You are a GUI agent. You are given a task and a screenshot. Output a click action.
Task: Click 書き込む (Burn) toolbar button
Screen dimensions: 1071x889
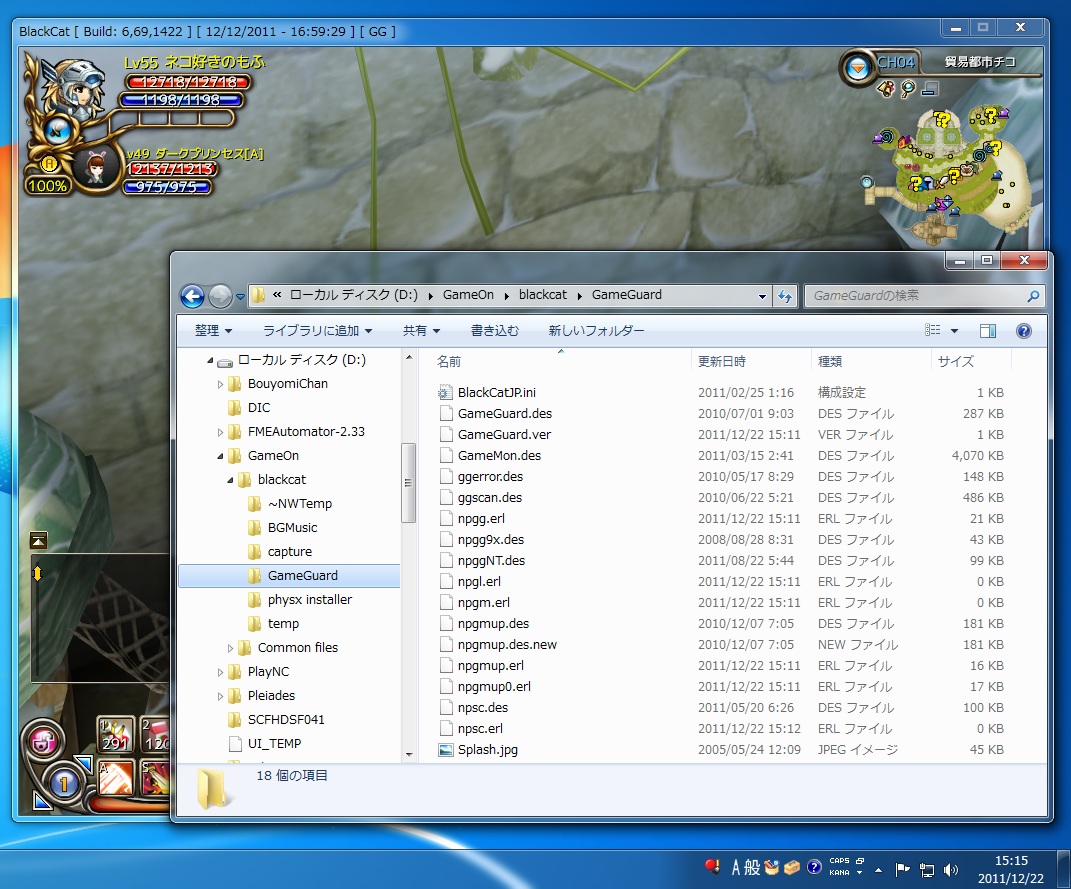coord(494,331)
